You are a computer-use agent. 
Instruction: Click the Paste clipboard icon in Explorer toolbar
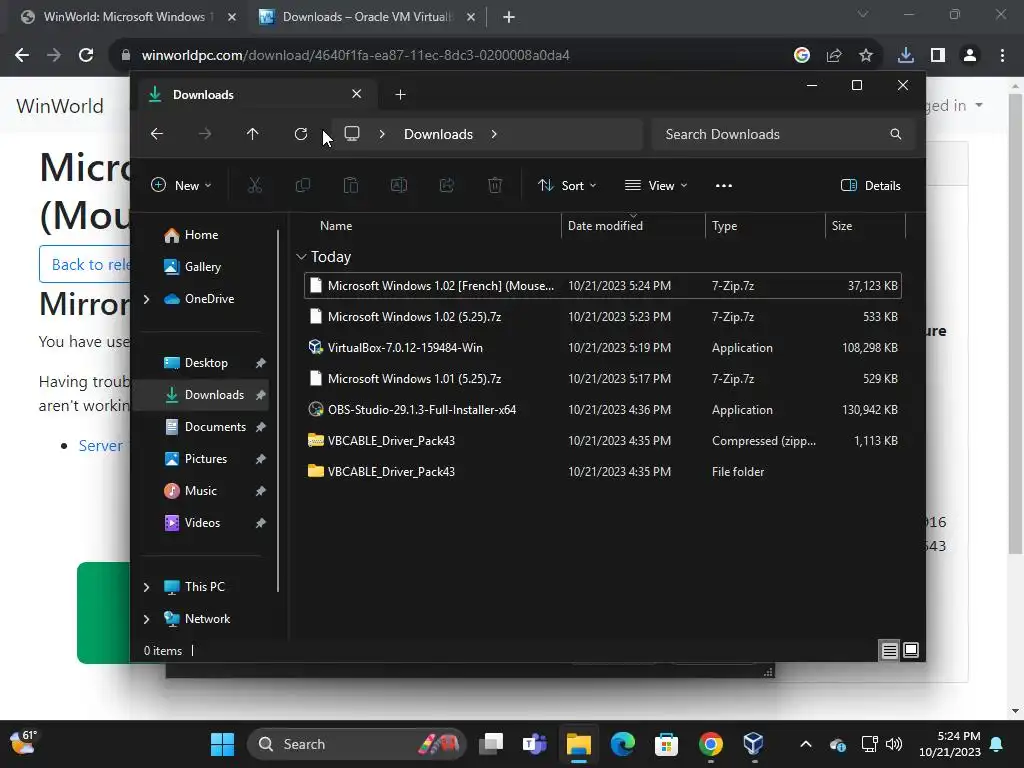pyautogui.click(x=351, y=185)
